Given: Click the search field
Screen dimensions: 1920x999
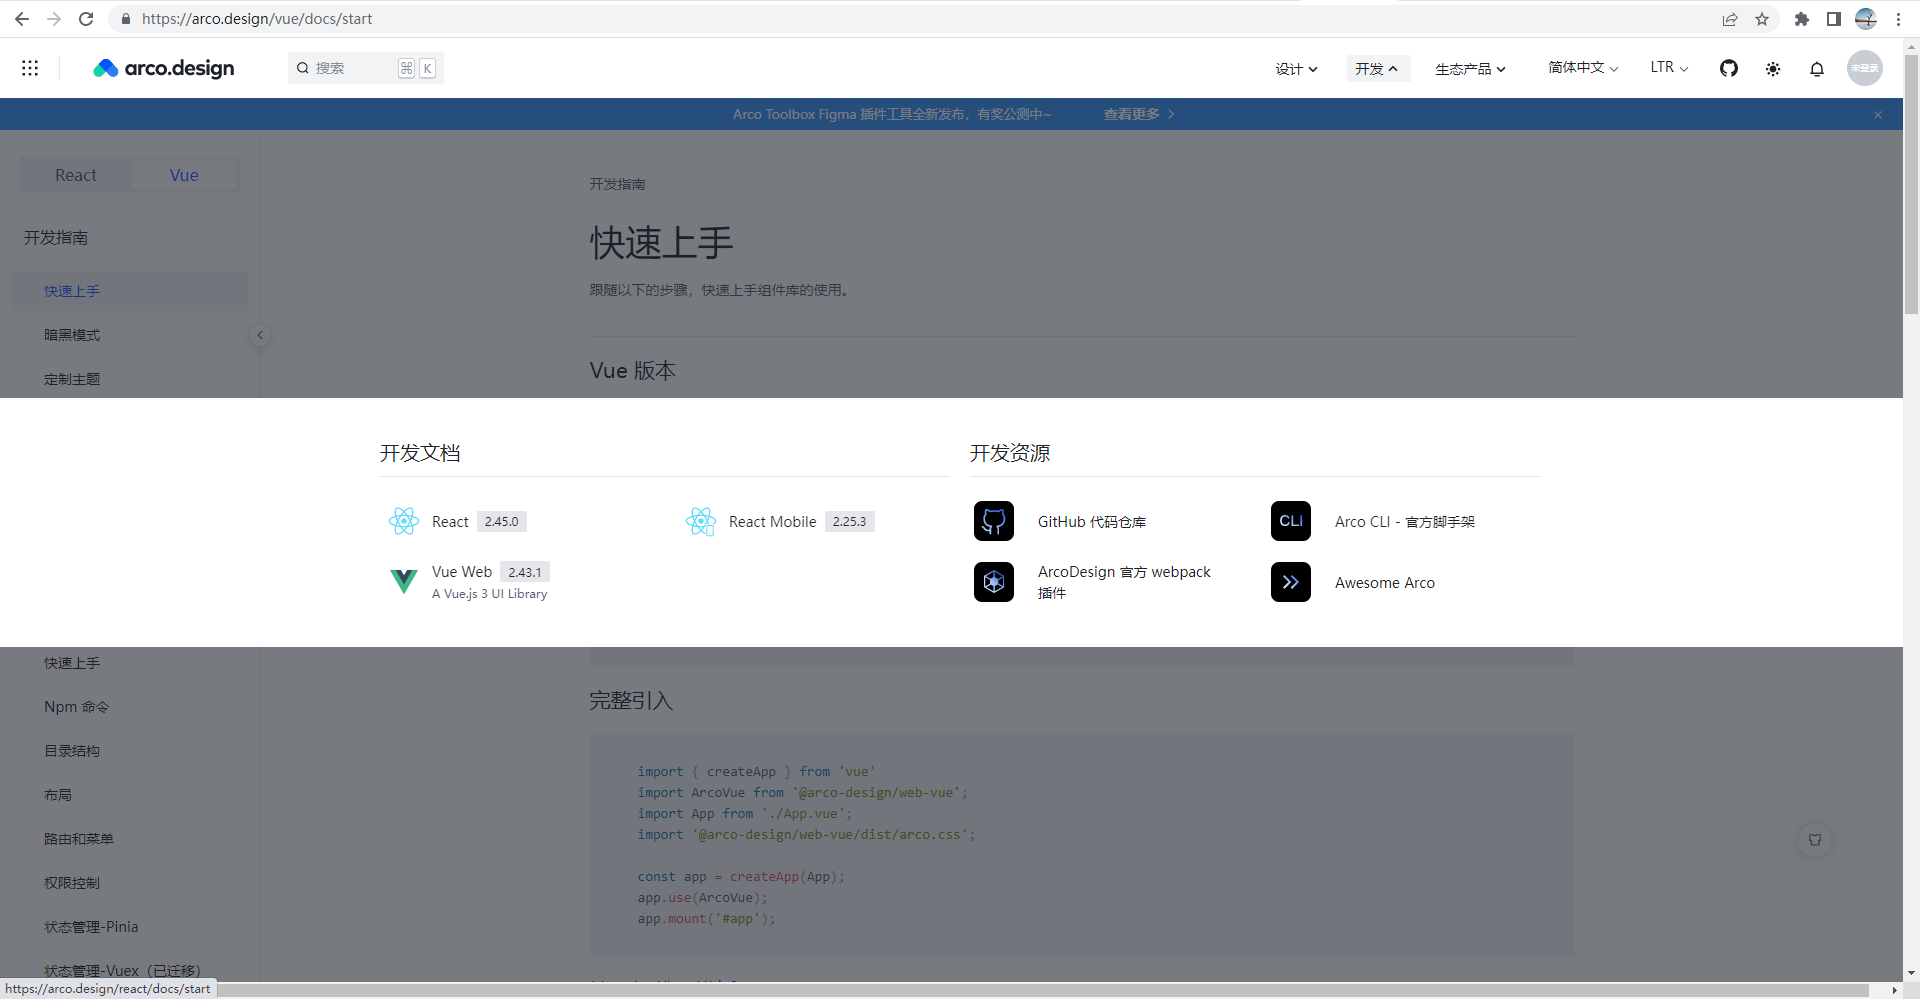Looking at the screenshot, I should pyautogui.click(x=365, y=68).
